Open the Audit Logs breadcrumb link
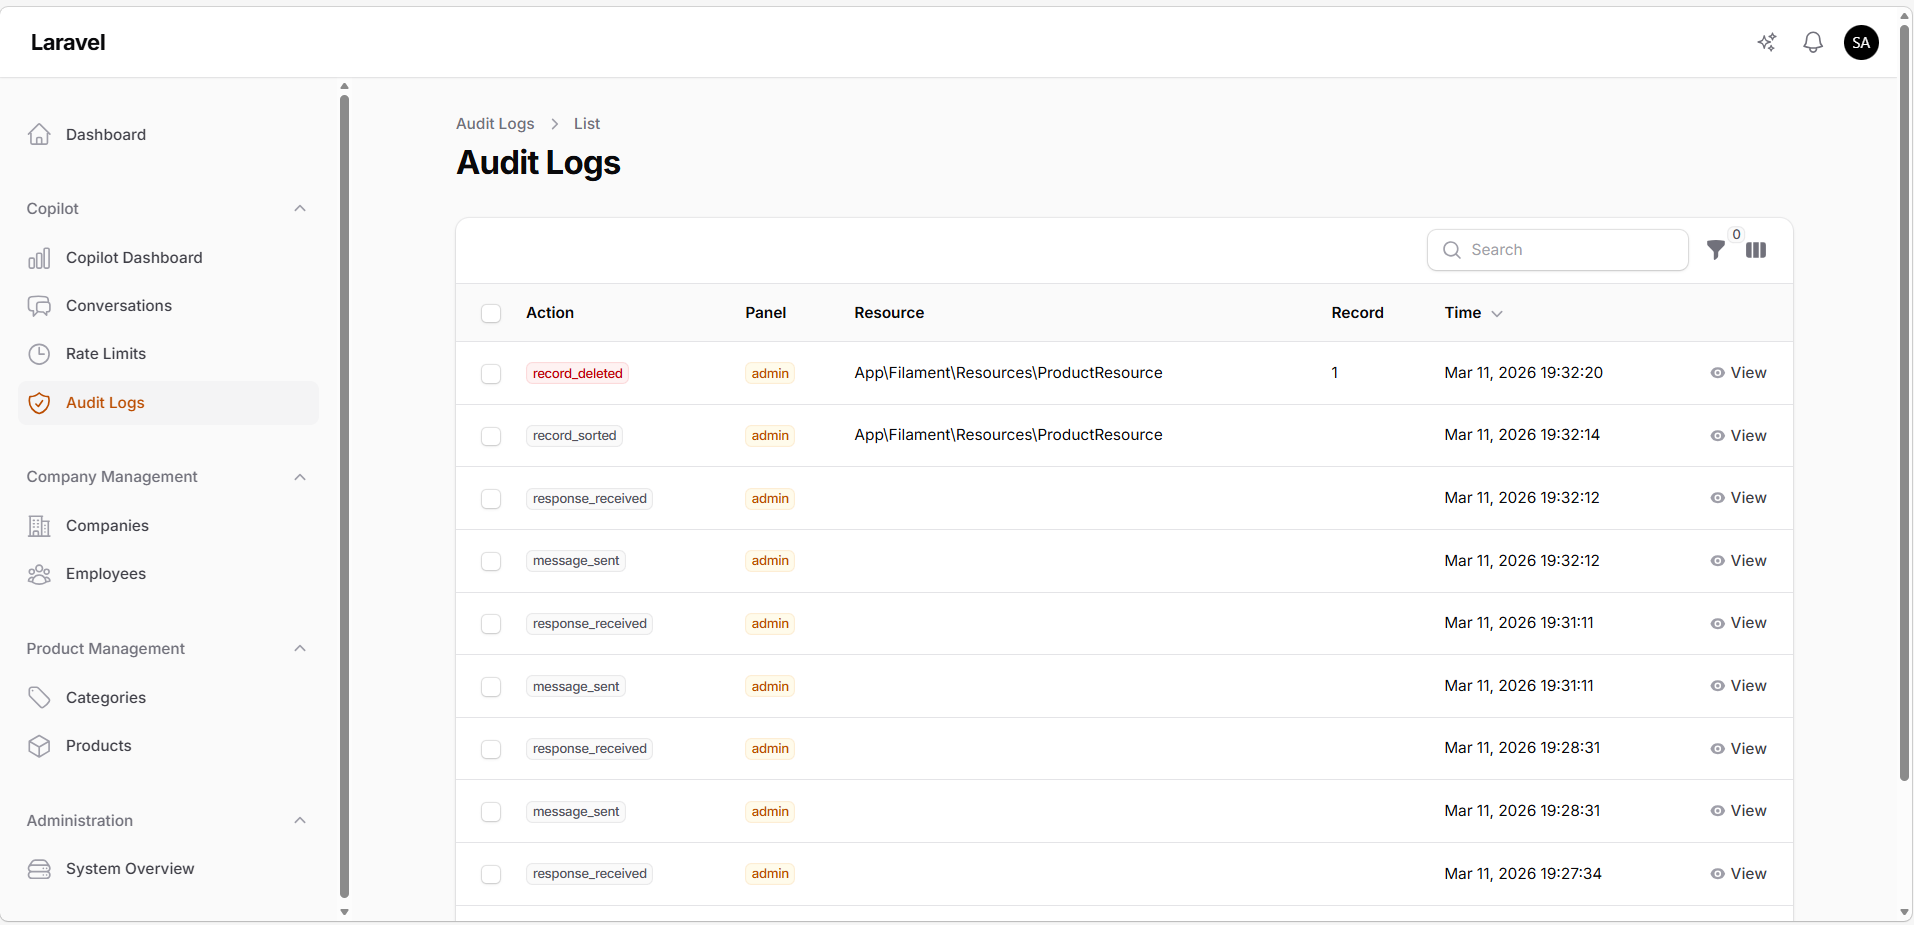The height and width of the screenshot is (925, 1914). pos(494,123)
